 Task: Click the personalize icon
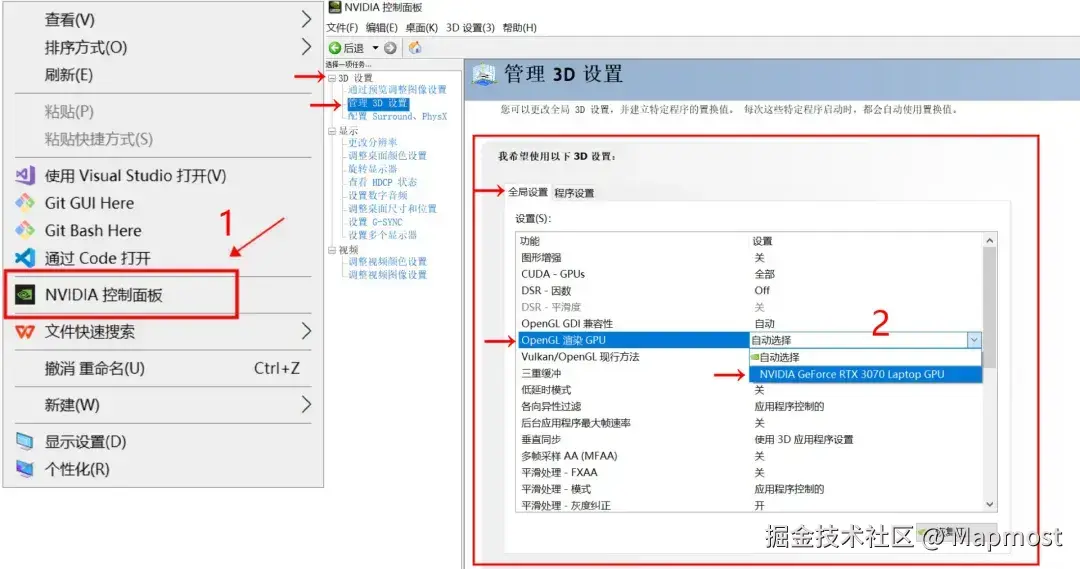click(25, 469)
